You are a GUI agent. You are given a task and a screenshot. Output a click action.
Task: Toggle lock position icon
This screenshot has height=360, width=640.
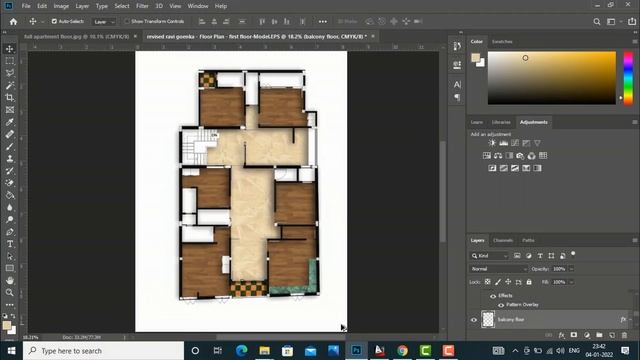508,282
